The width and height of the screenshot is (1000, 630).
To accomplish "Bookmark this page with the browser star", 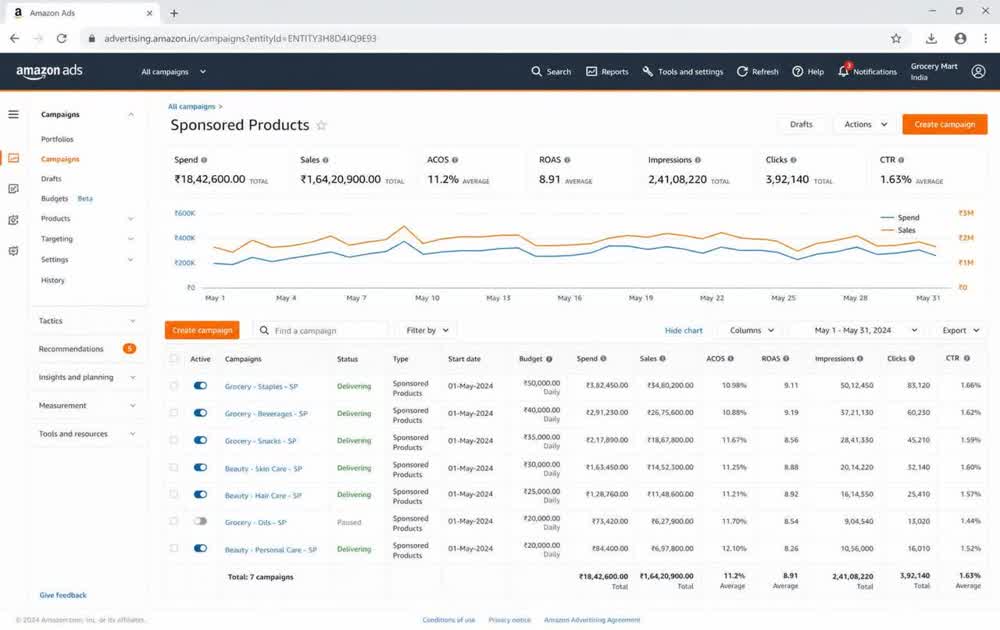I will coord(896,38).
